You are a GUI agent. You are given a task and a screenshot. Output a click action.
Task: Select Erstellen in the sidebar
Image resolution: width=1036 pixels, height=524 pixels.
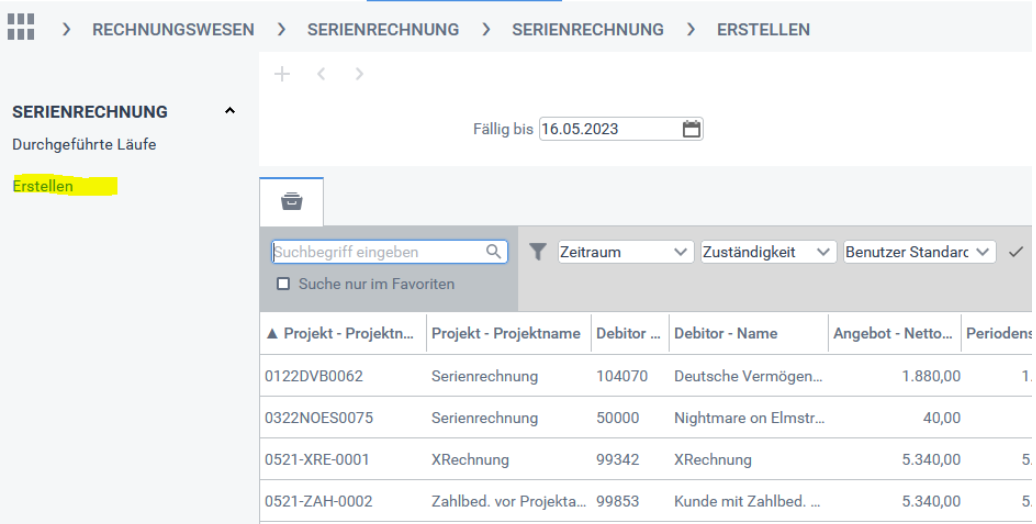(x=43, y=186)
